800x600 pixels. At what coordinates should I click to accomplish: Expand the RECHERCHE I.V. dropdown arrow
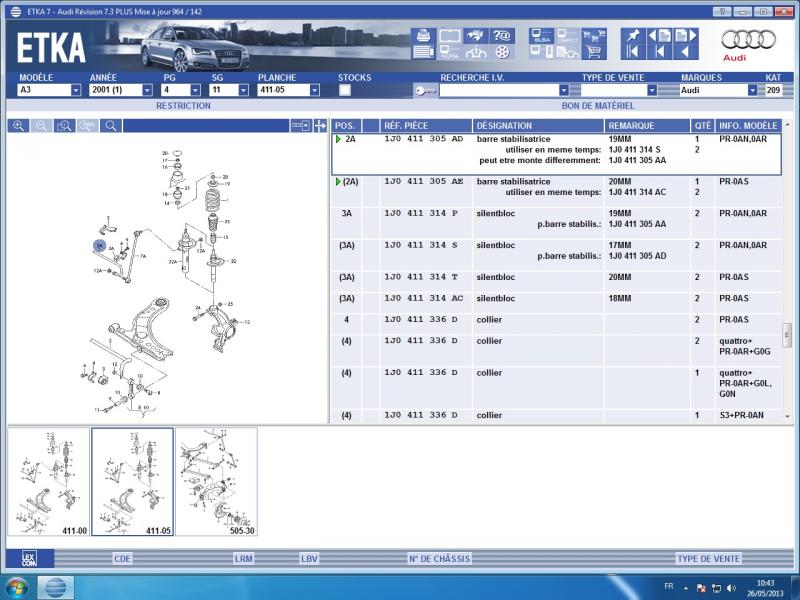click(564, 90)
